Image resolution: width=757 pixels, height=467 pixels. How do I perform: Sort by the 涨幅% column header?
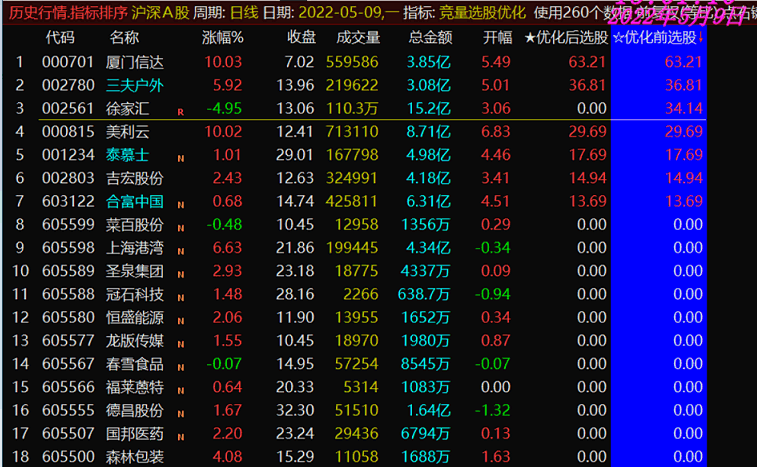pyautogui.click(x=223, y=38)
